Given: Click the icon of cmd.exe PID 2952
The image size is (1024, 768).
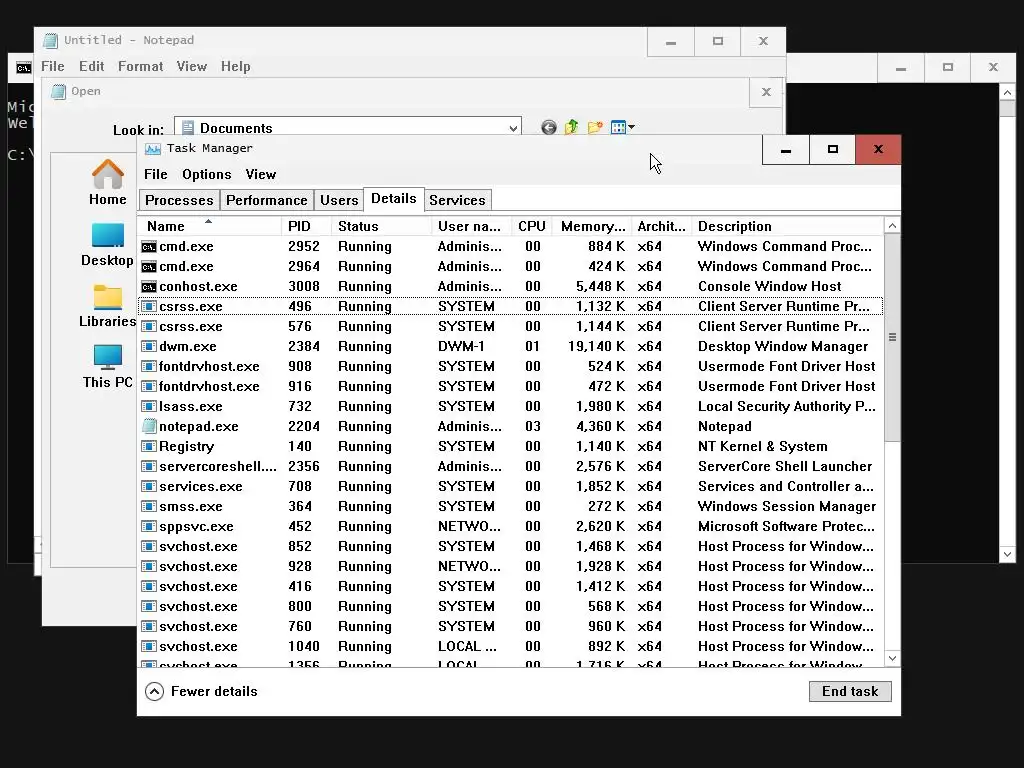Looking at the screenshot, I should [149, 247].
